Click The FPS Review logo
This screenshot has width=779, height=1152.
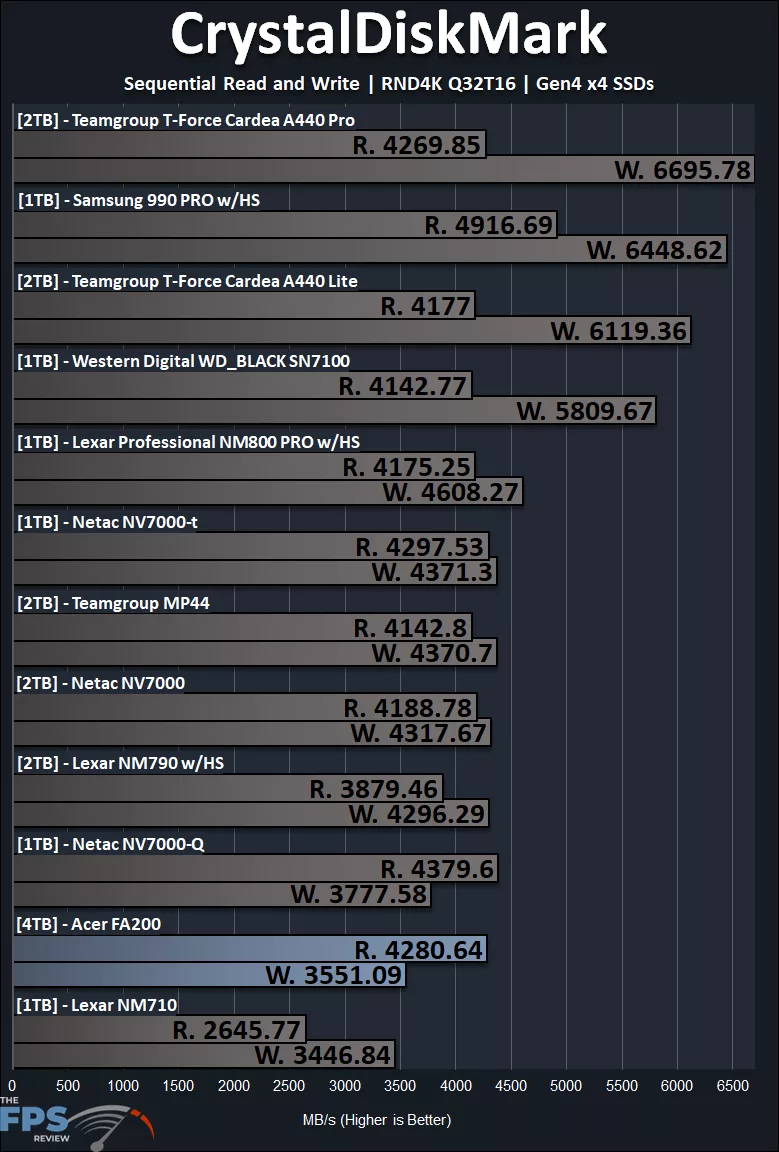pos(76,1123)
